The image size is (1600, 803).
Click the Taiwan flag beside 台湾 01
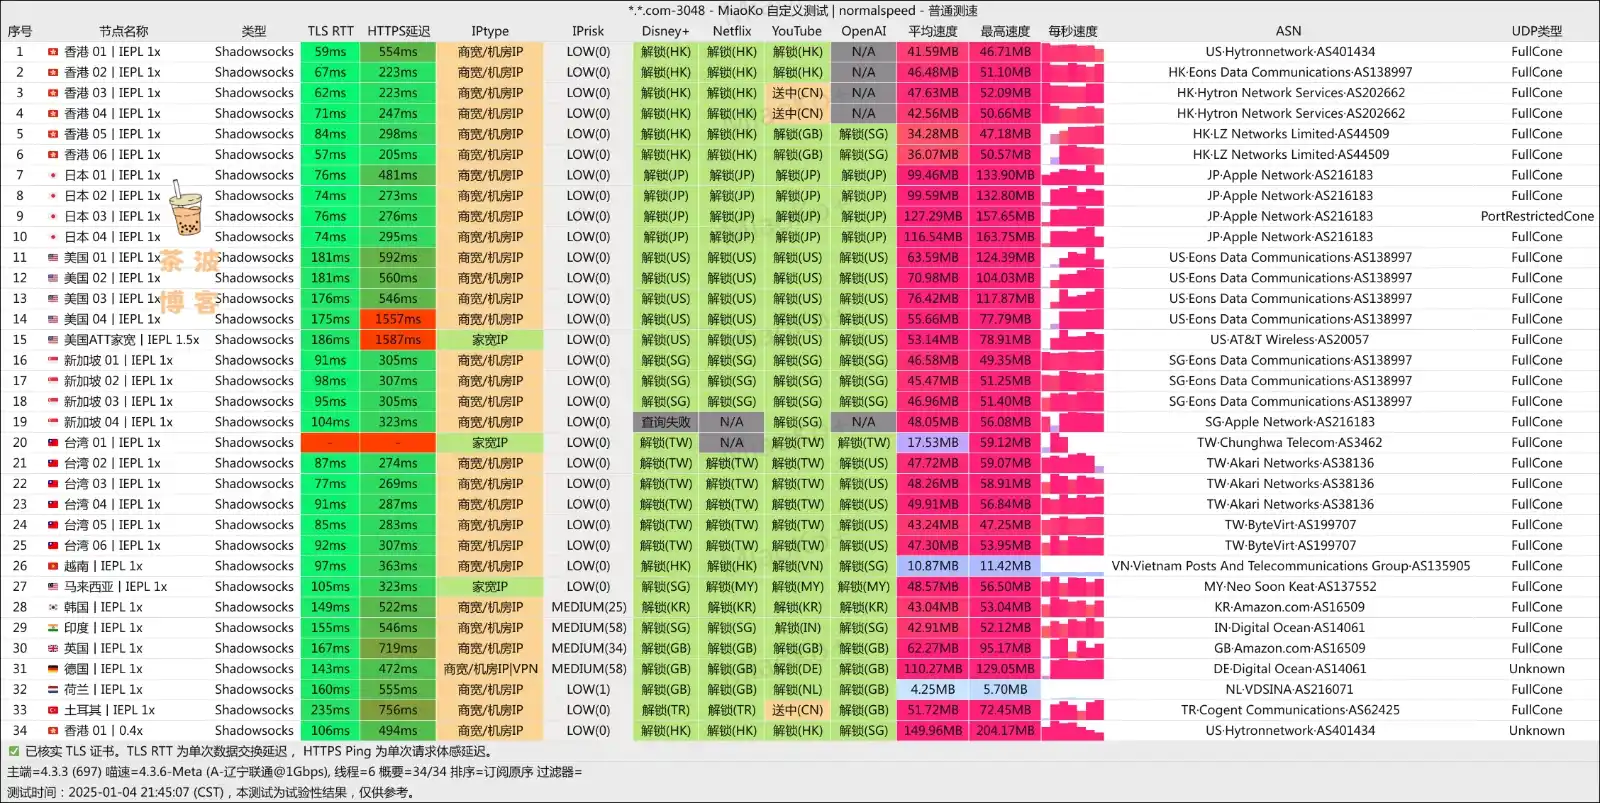tap(53, 443)
